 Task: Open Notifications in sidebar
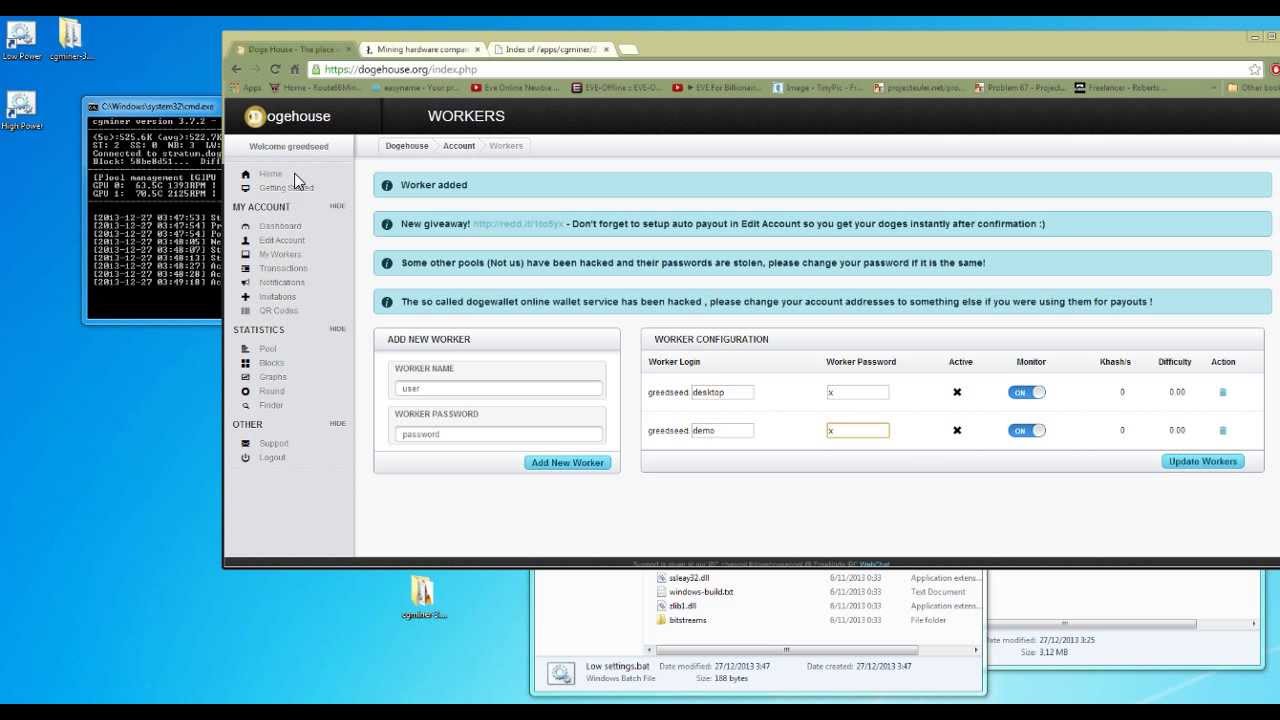(282, 282)
